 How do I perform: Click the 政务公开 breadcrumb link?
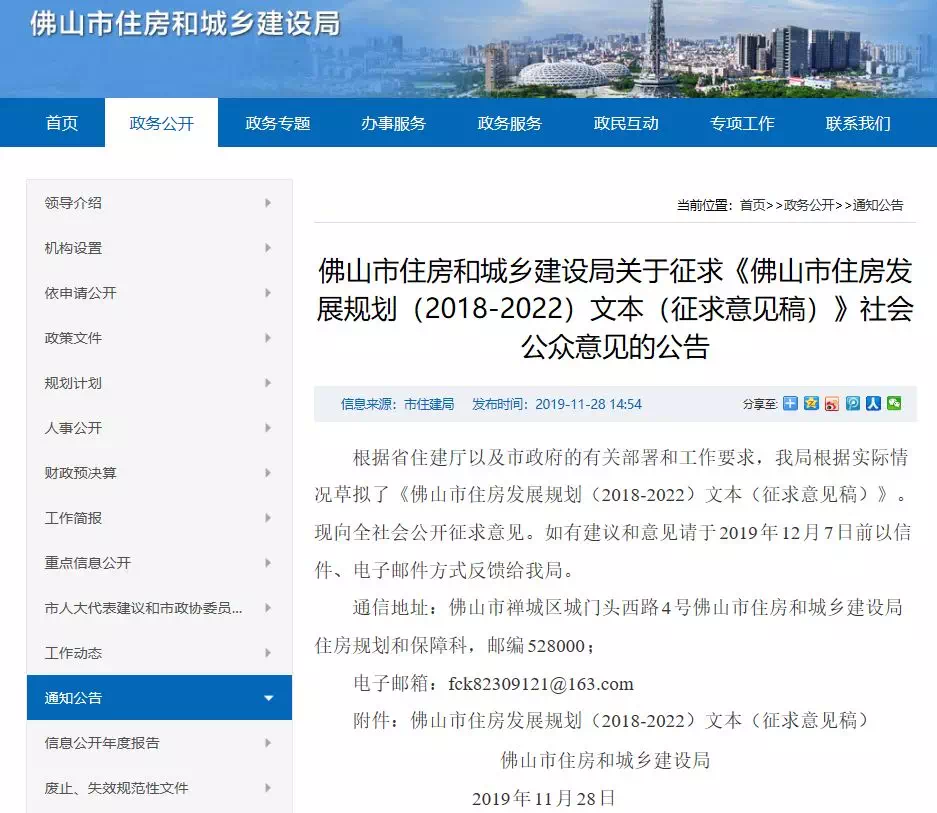(809, 205)
